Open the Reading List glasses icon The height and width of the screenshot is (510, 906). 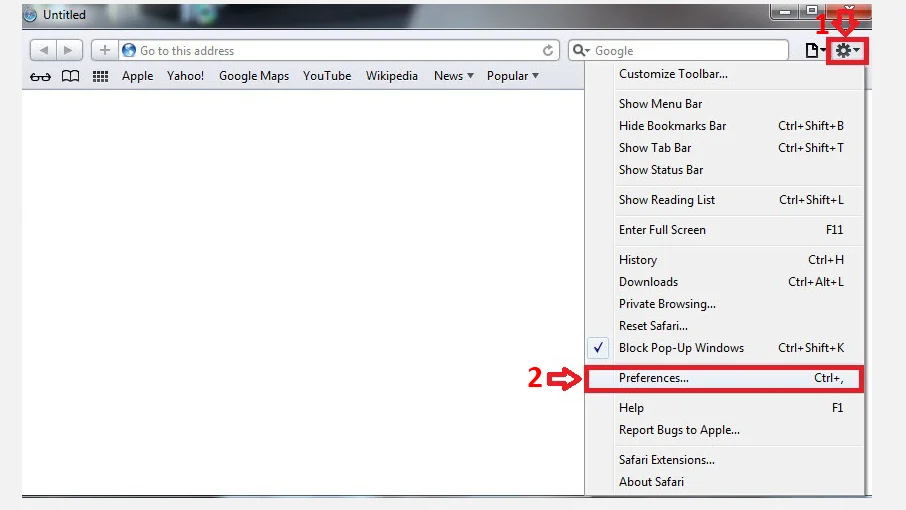tap(40, 76)
